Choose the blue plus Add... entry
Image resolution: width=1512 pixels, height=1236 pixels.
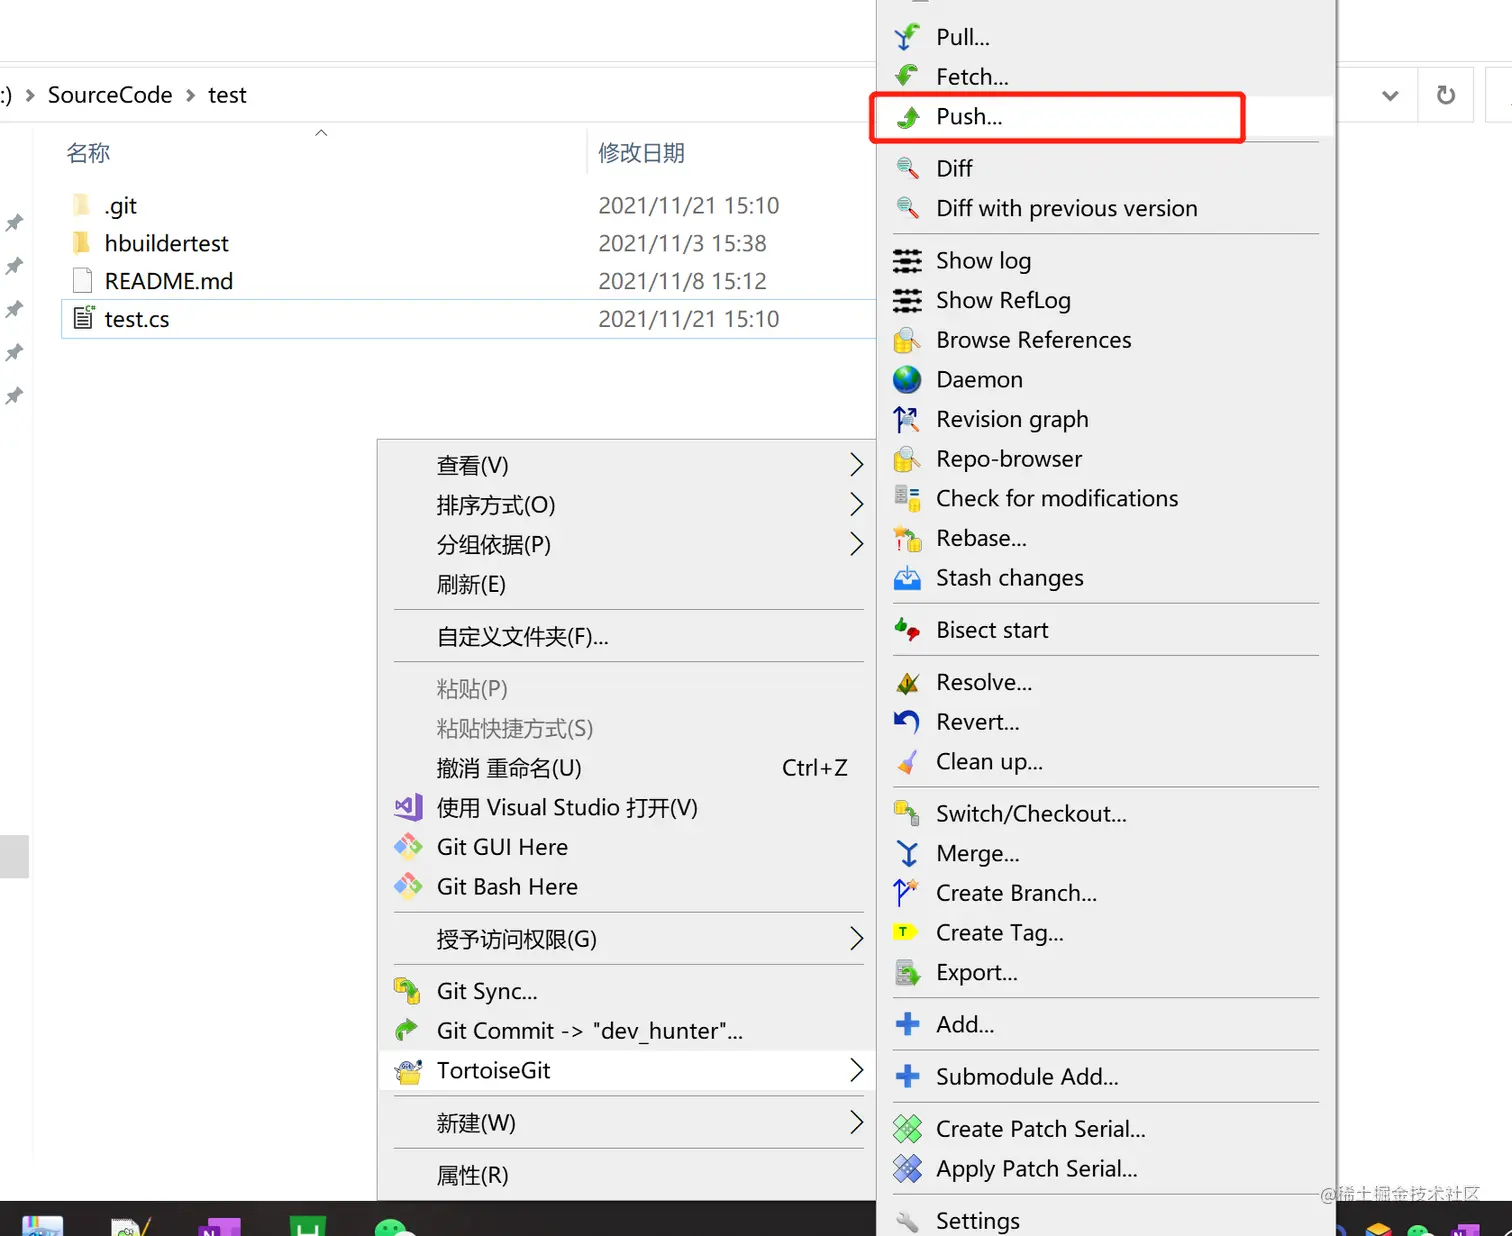coord(1105,1024)
